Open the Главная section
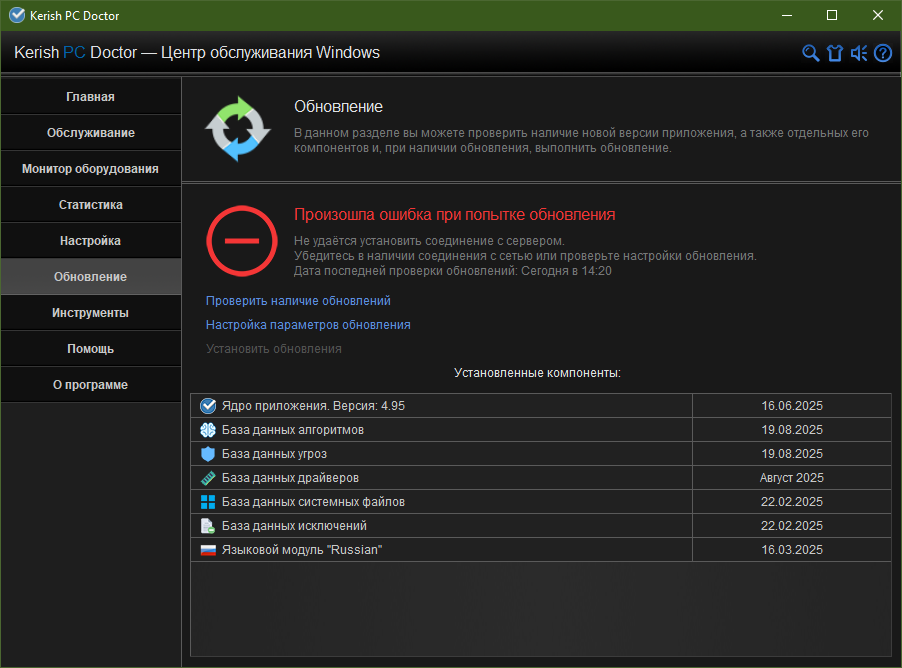This screenshot has height=668, width=902. tap(90, 97)
